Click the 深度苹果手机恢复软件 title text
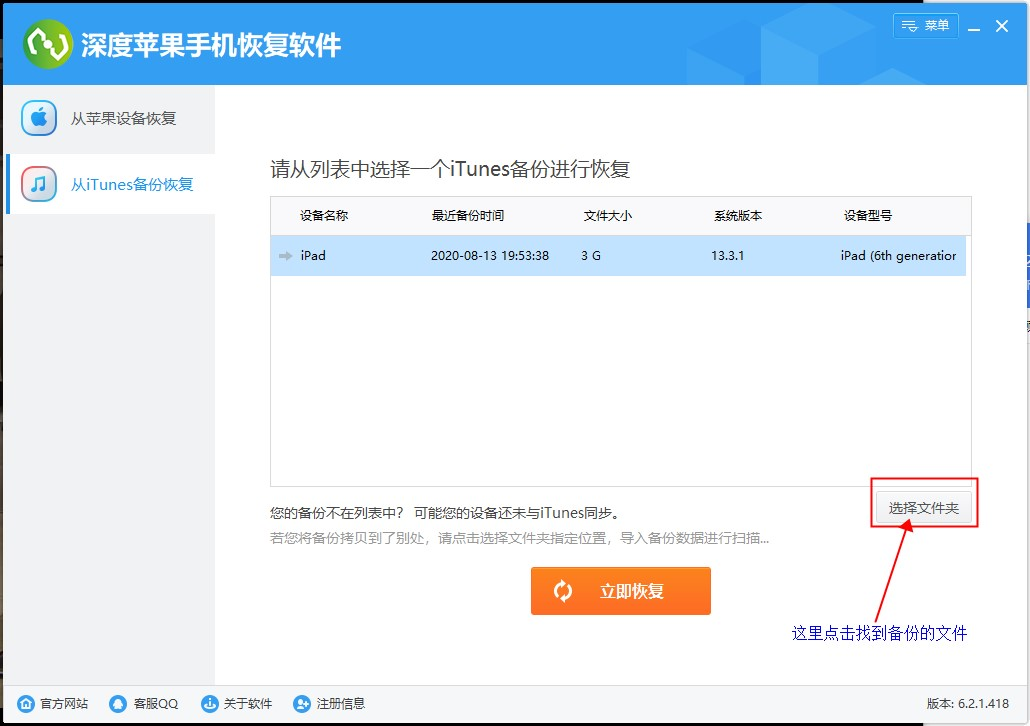This screenshot has height=726, width=1030. click(x=211, y=45)
